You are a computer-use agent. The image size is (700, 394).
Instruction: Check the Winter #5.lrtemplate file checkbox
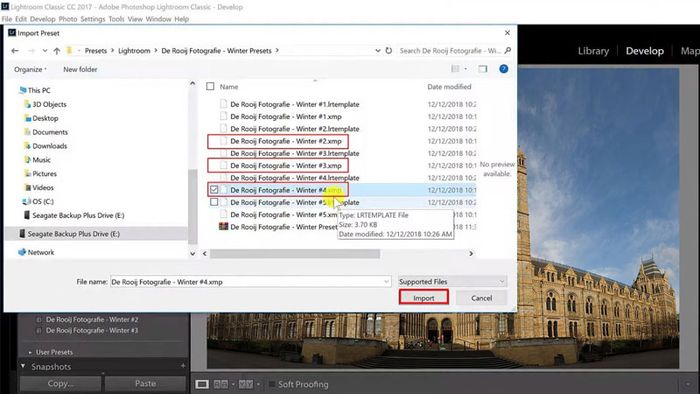tap(214, 202)
